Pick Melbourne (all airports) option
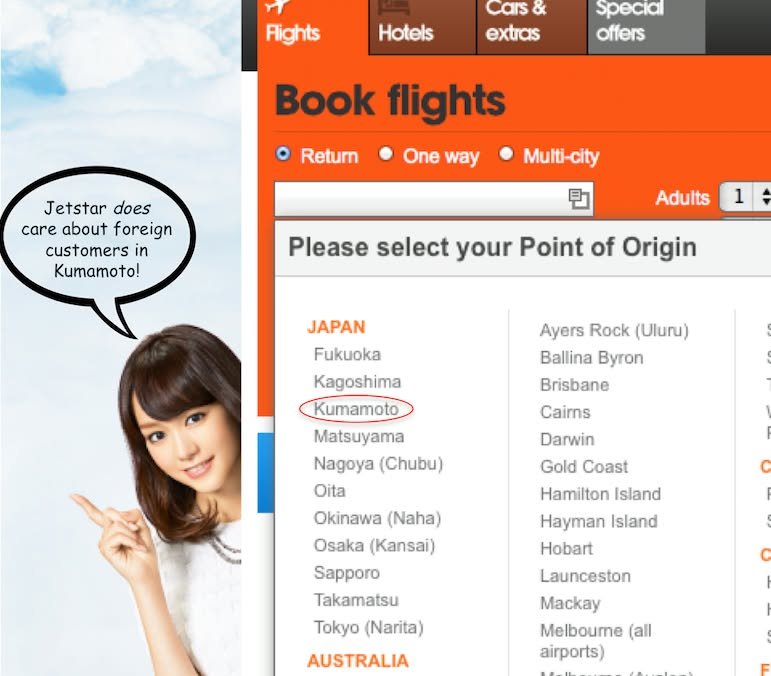The width and height of the screenshot is (771, 676). pyautogui.click(x=595, y=641)
